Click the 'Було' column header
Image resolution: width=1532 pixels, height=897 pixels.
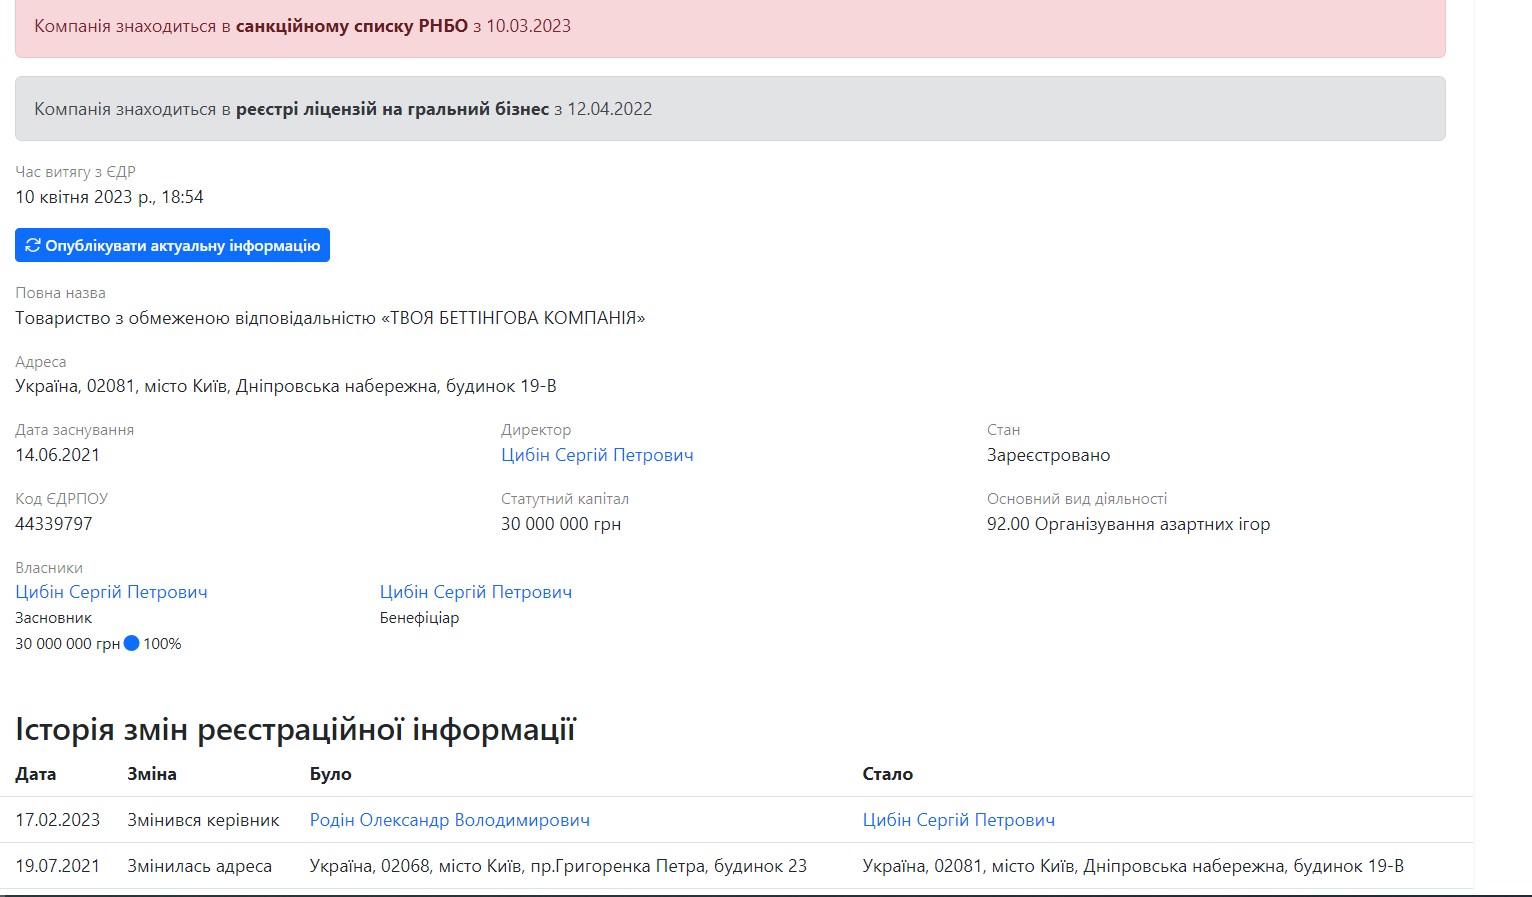[330, 774]
